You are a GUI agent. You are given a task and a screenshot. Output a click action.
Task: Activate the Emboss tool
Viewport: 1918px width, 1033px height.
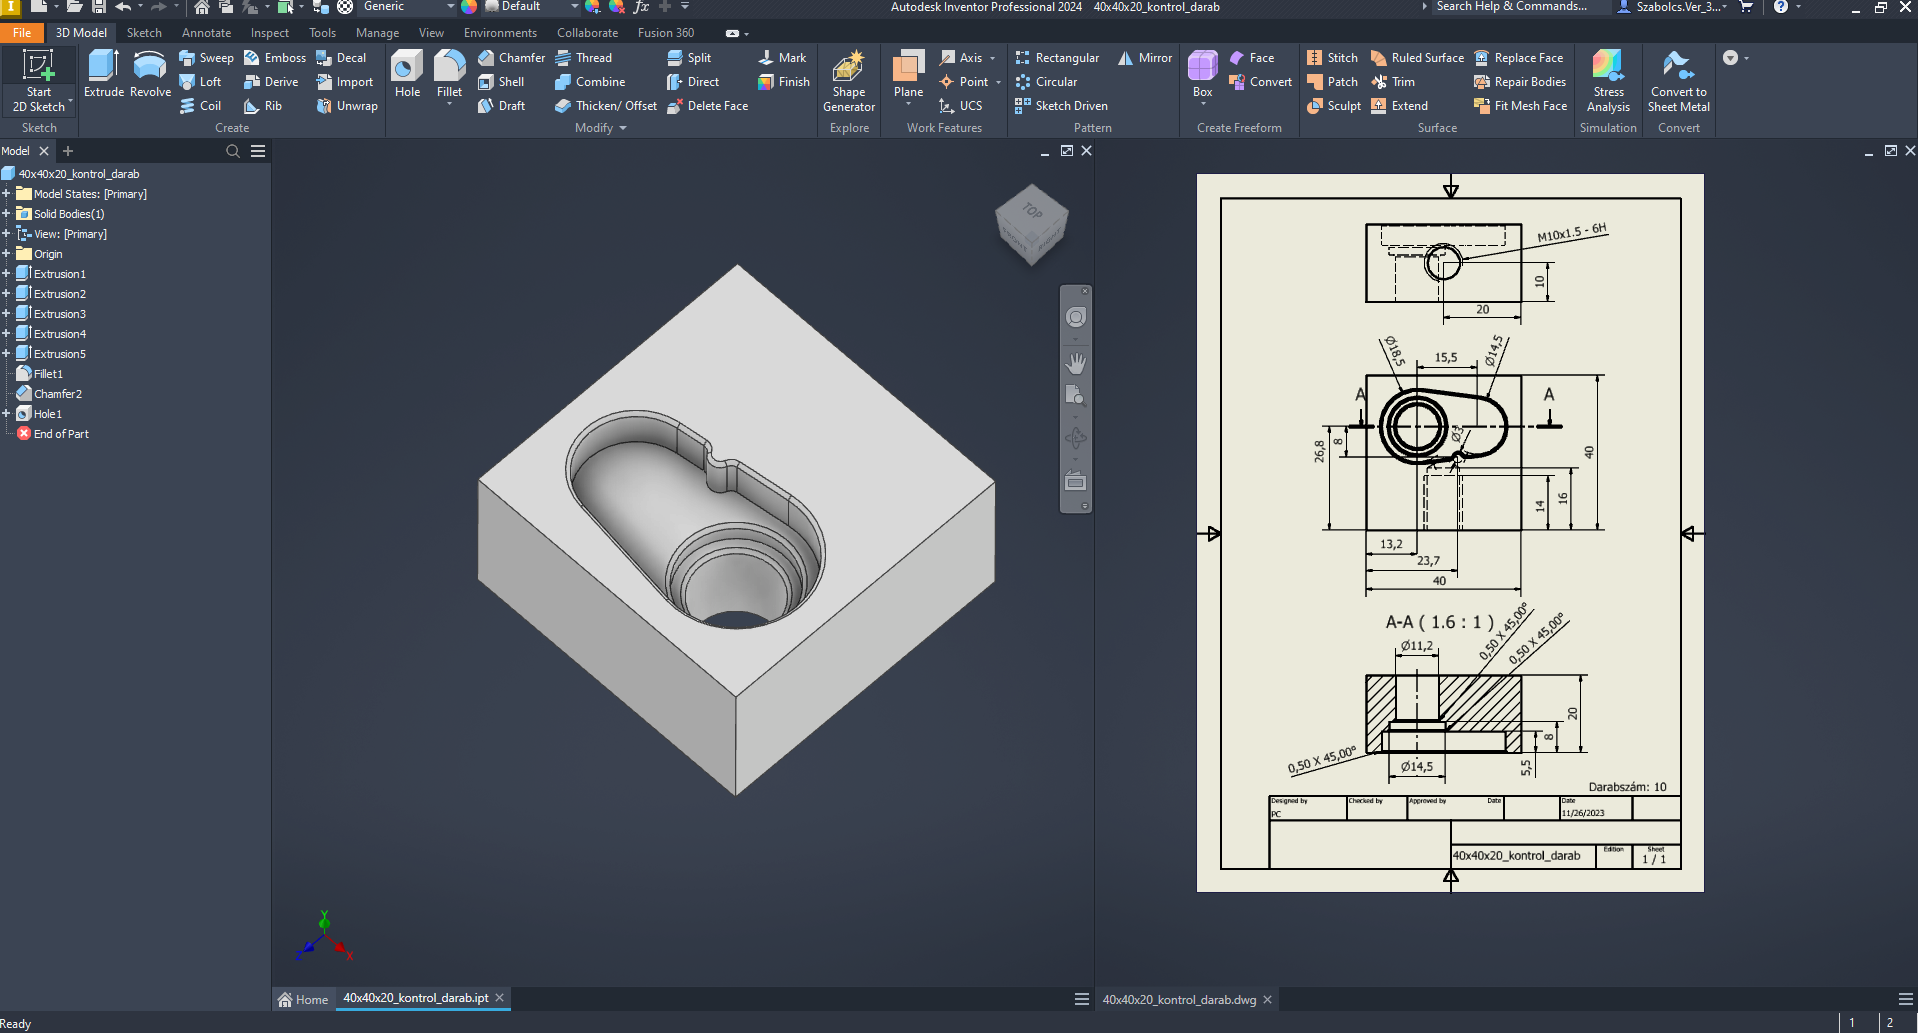[275, 58]
